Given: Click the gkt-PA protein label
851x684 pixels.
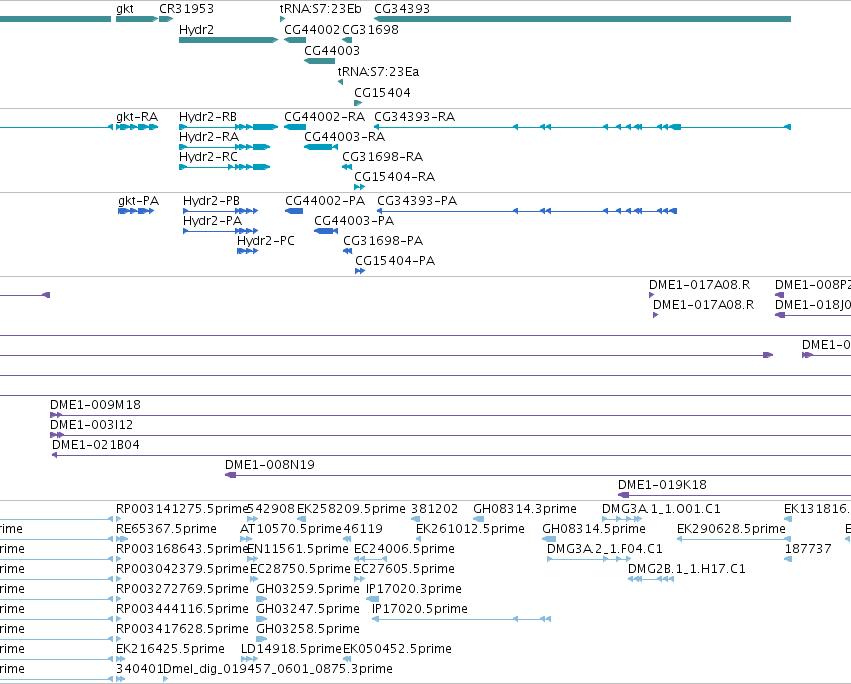Looking at the screenshot, I should click(x=138, y=201).
